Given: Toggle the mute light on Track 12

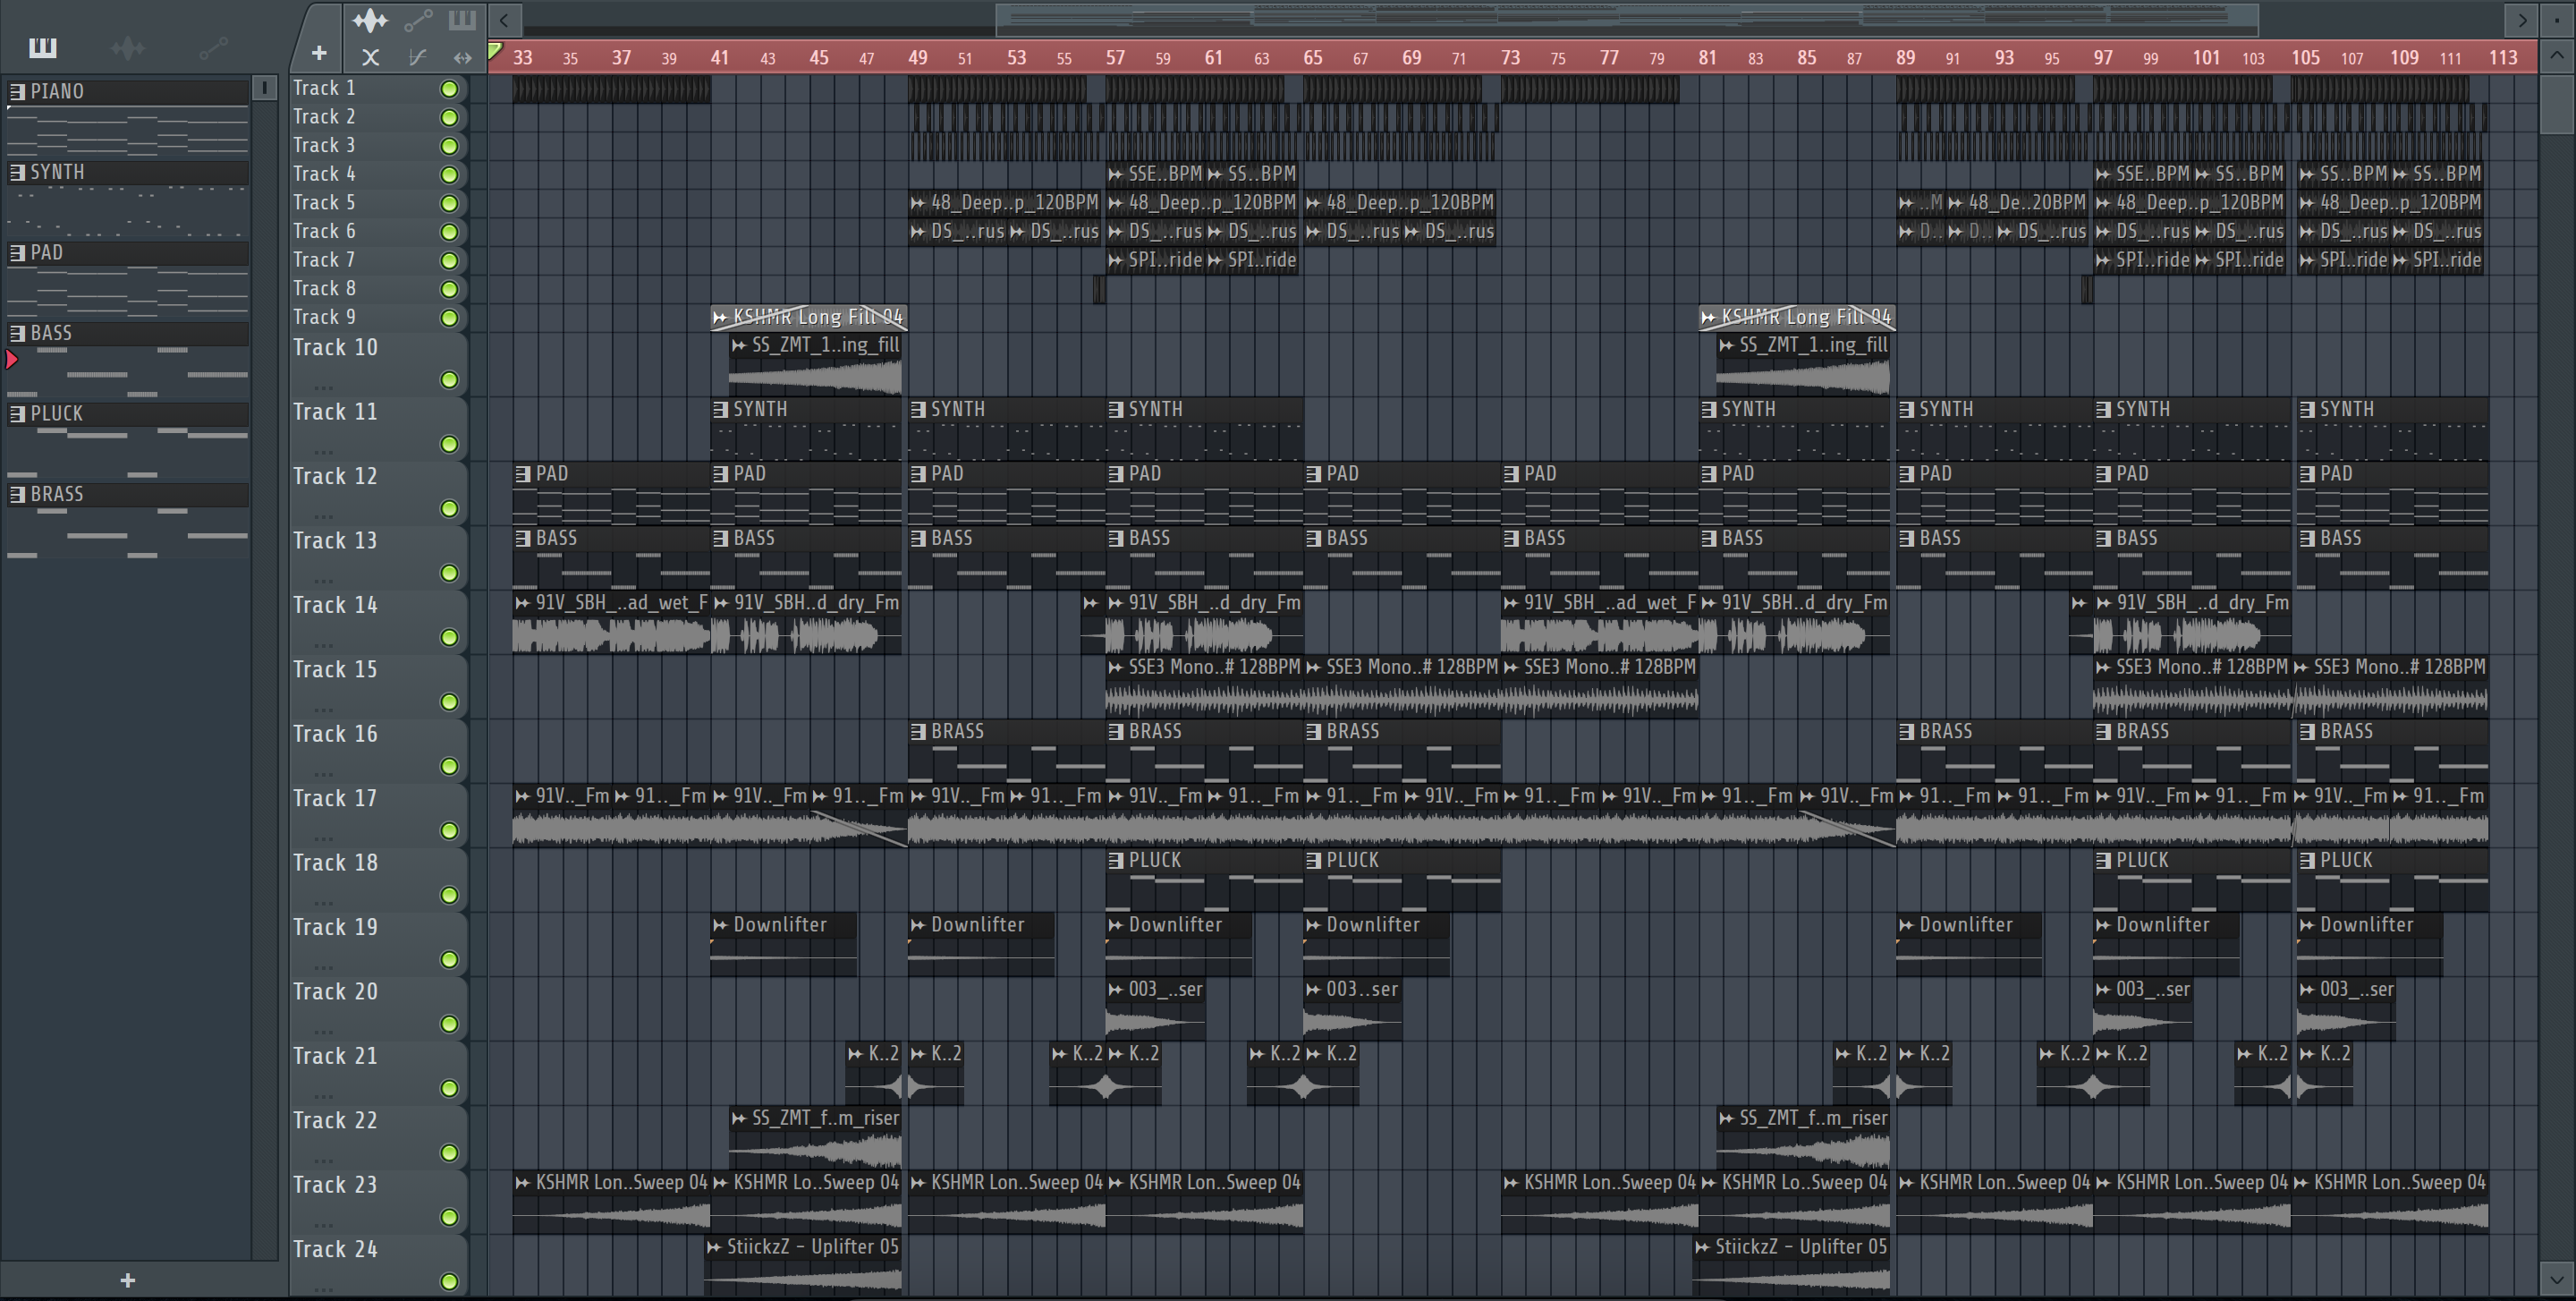Looking at the screenshot, I should (x=449, y=509).
